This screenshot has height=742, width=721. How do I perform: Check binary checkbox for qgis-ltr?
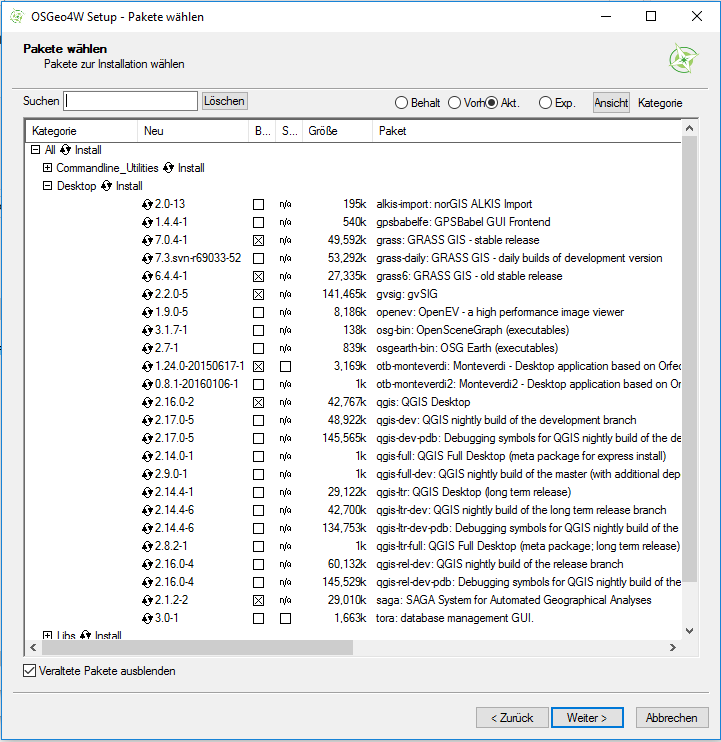tap(258, 492)
